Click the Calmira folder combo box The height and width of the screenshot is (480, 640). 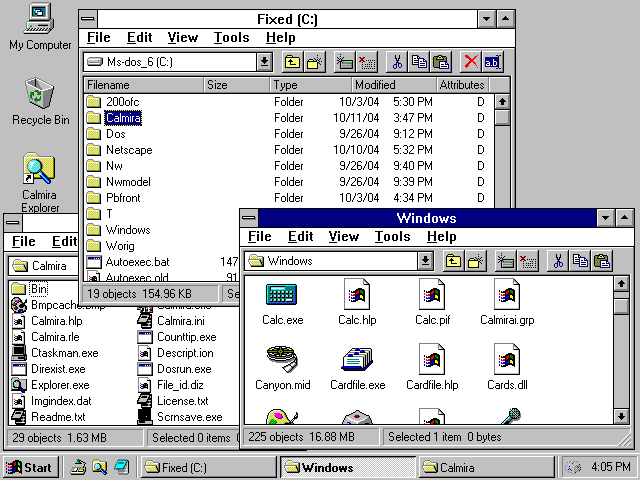pos(43,266)
